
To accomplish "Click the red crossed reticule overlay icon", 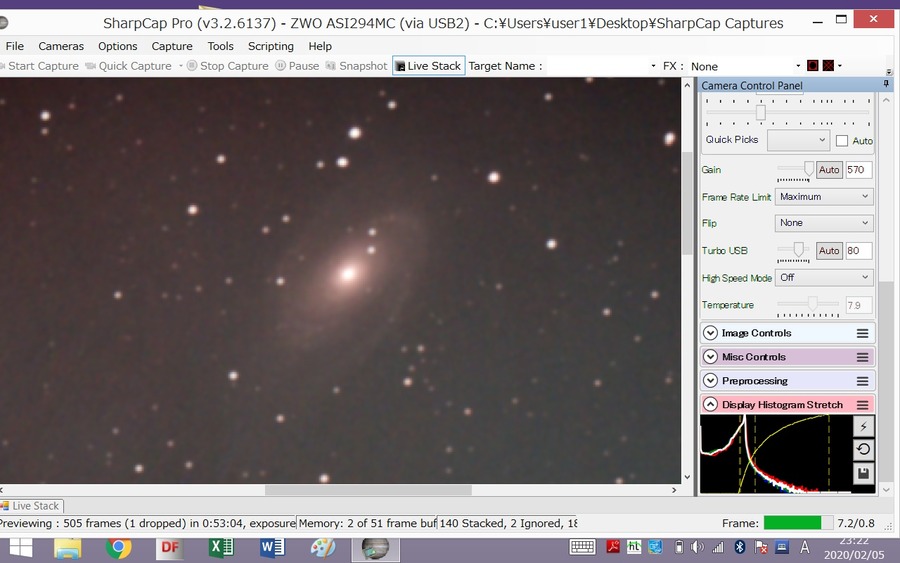I will [828, 65].
